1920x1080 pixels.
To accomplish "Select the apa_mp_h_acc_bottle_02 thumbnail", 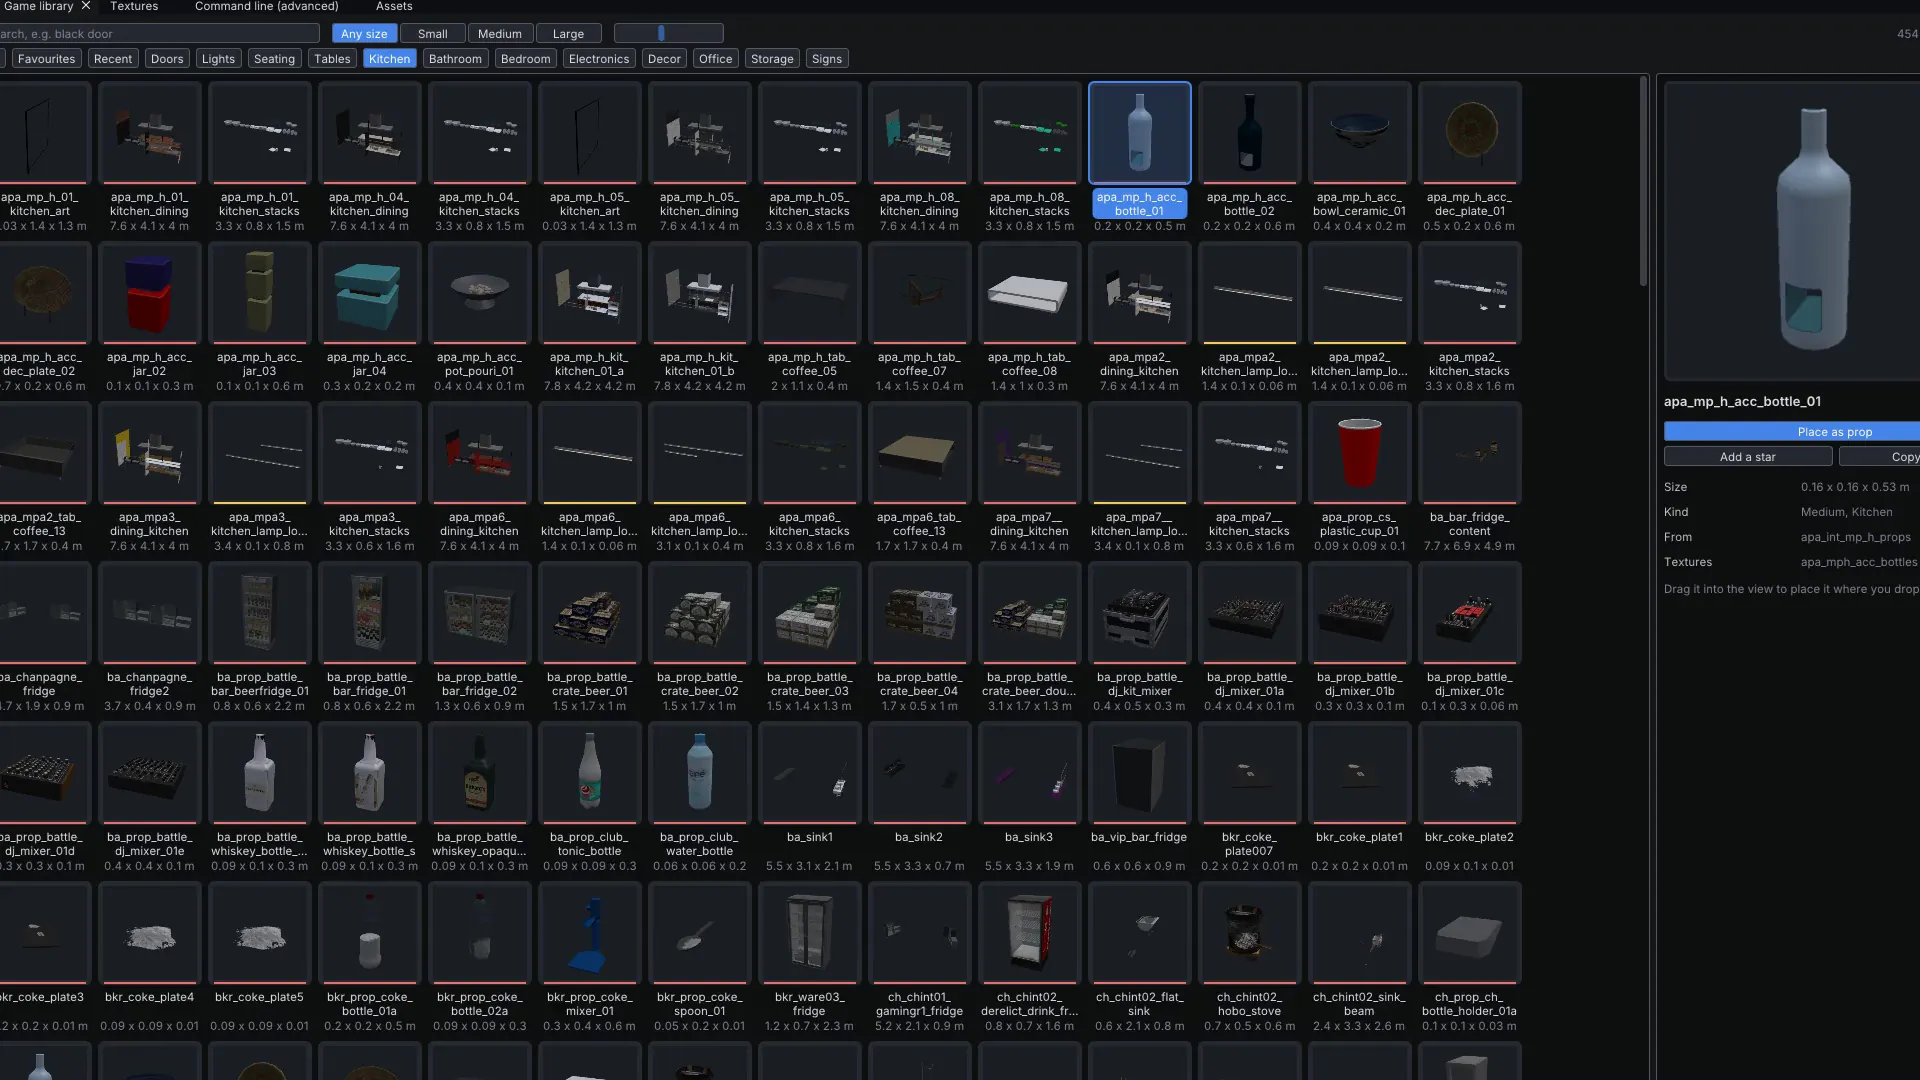I will pos(1249,133).
